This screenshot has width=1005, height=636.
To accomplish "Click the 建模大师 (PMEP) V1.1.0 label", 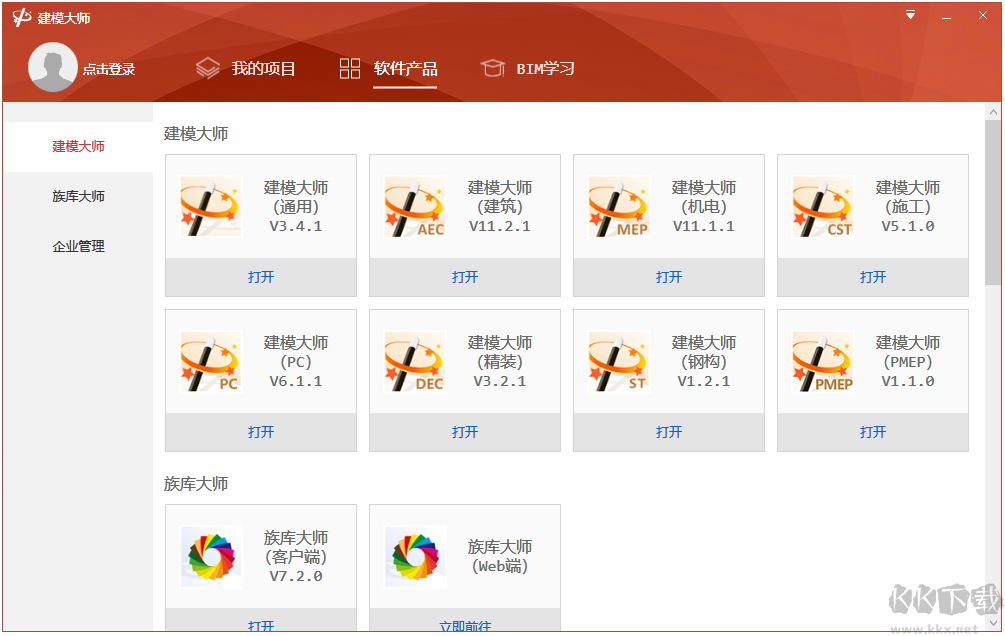I will tap(908, 362).
